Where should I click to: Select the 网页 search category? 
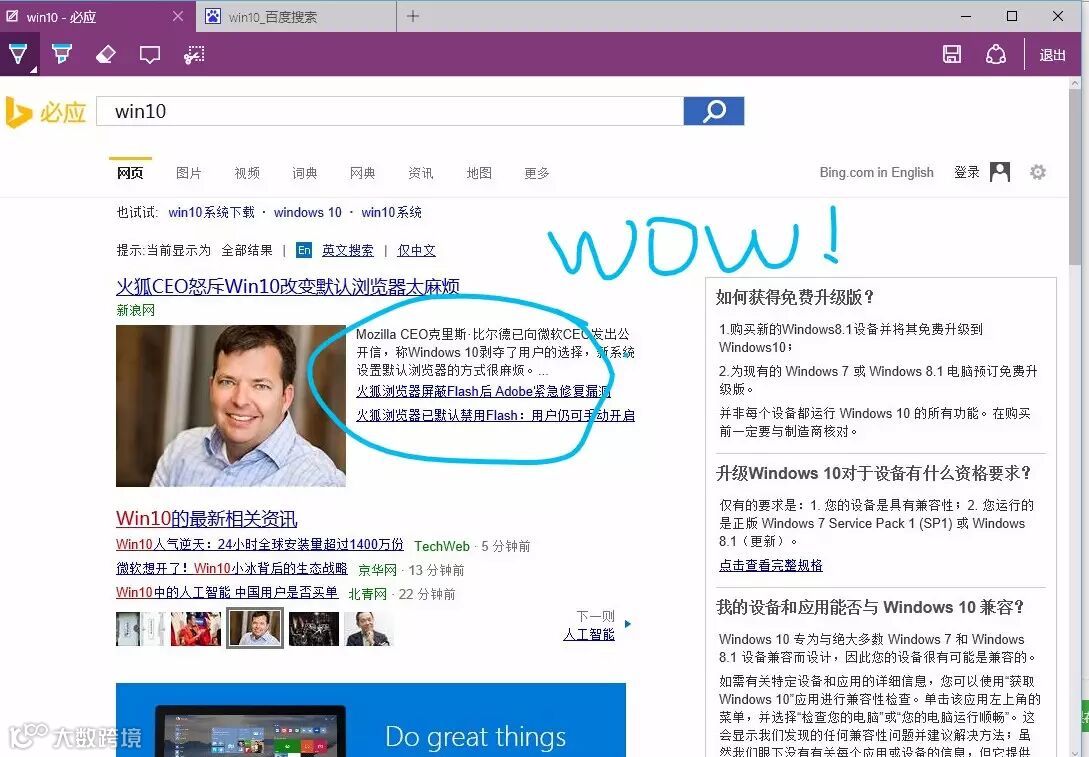point(130,173)
